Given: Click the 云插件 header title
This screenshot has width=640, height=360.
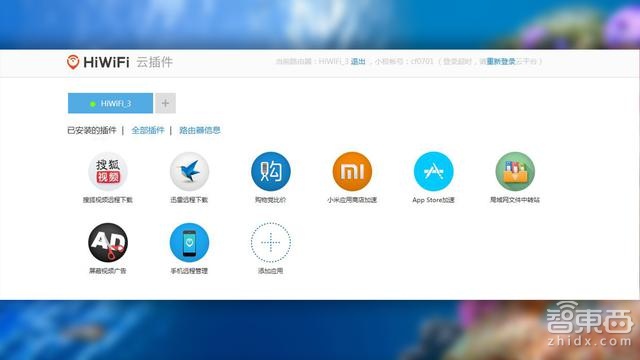Looking at the screenshot, I should coord(155,62).
